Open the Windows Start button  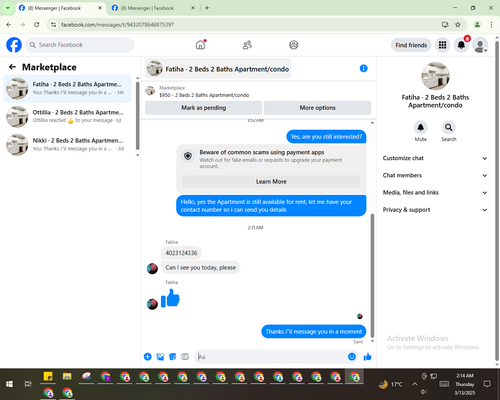tap(9, 384)
